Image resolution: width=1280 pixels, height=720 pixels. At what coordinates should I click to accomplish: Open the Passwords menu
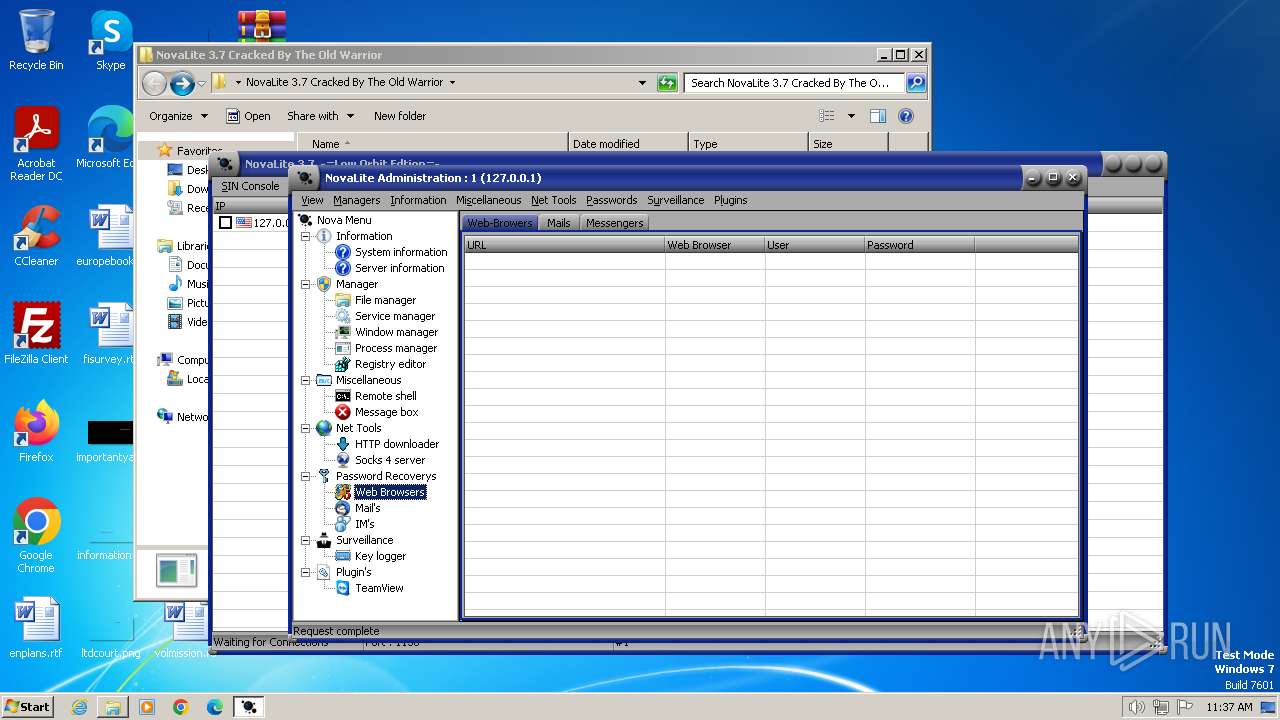tap(612, 200)
